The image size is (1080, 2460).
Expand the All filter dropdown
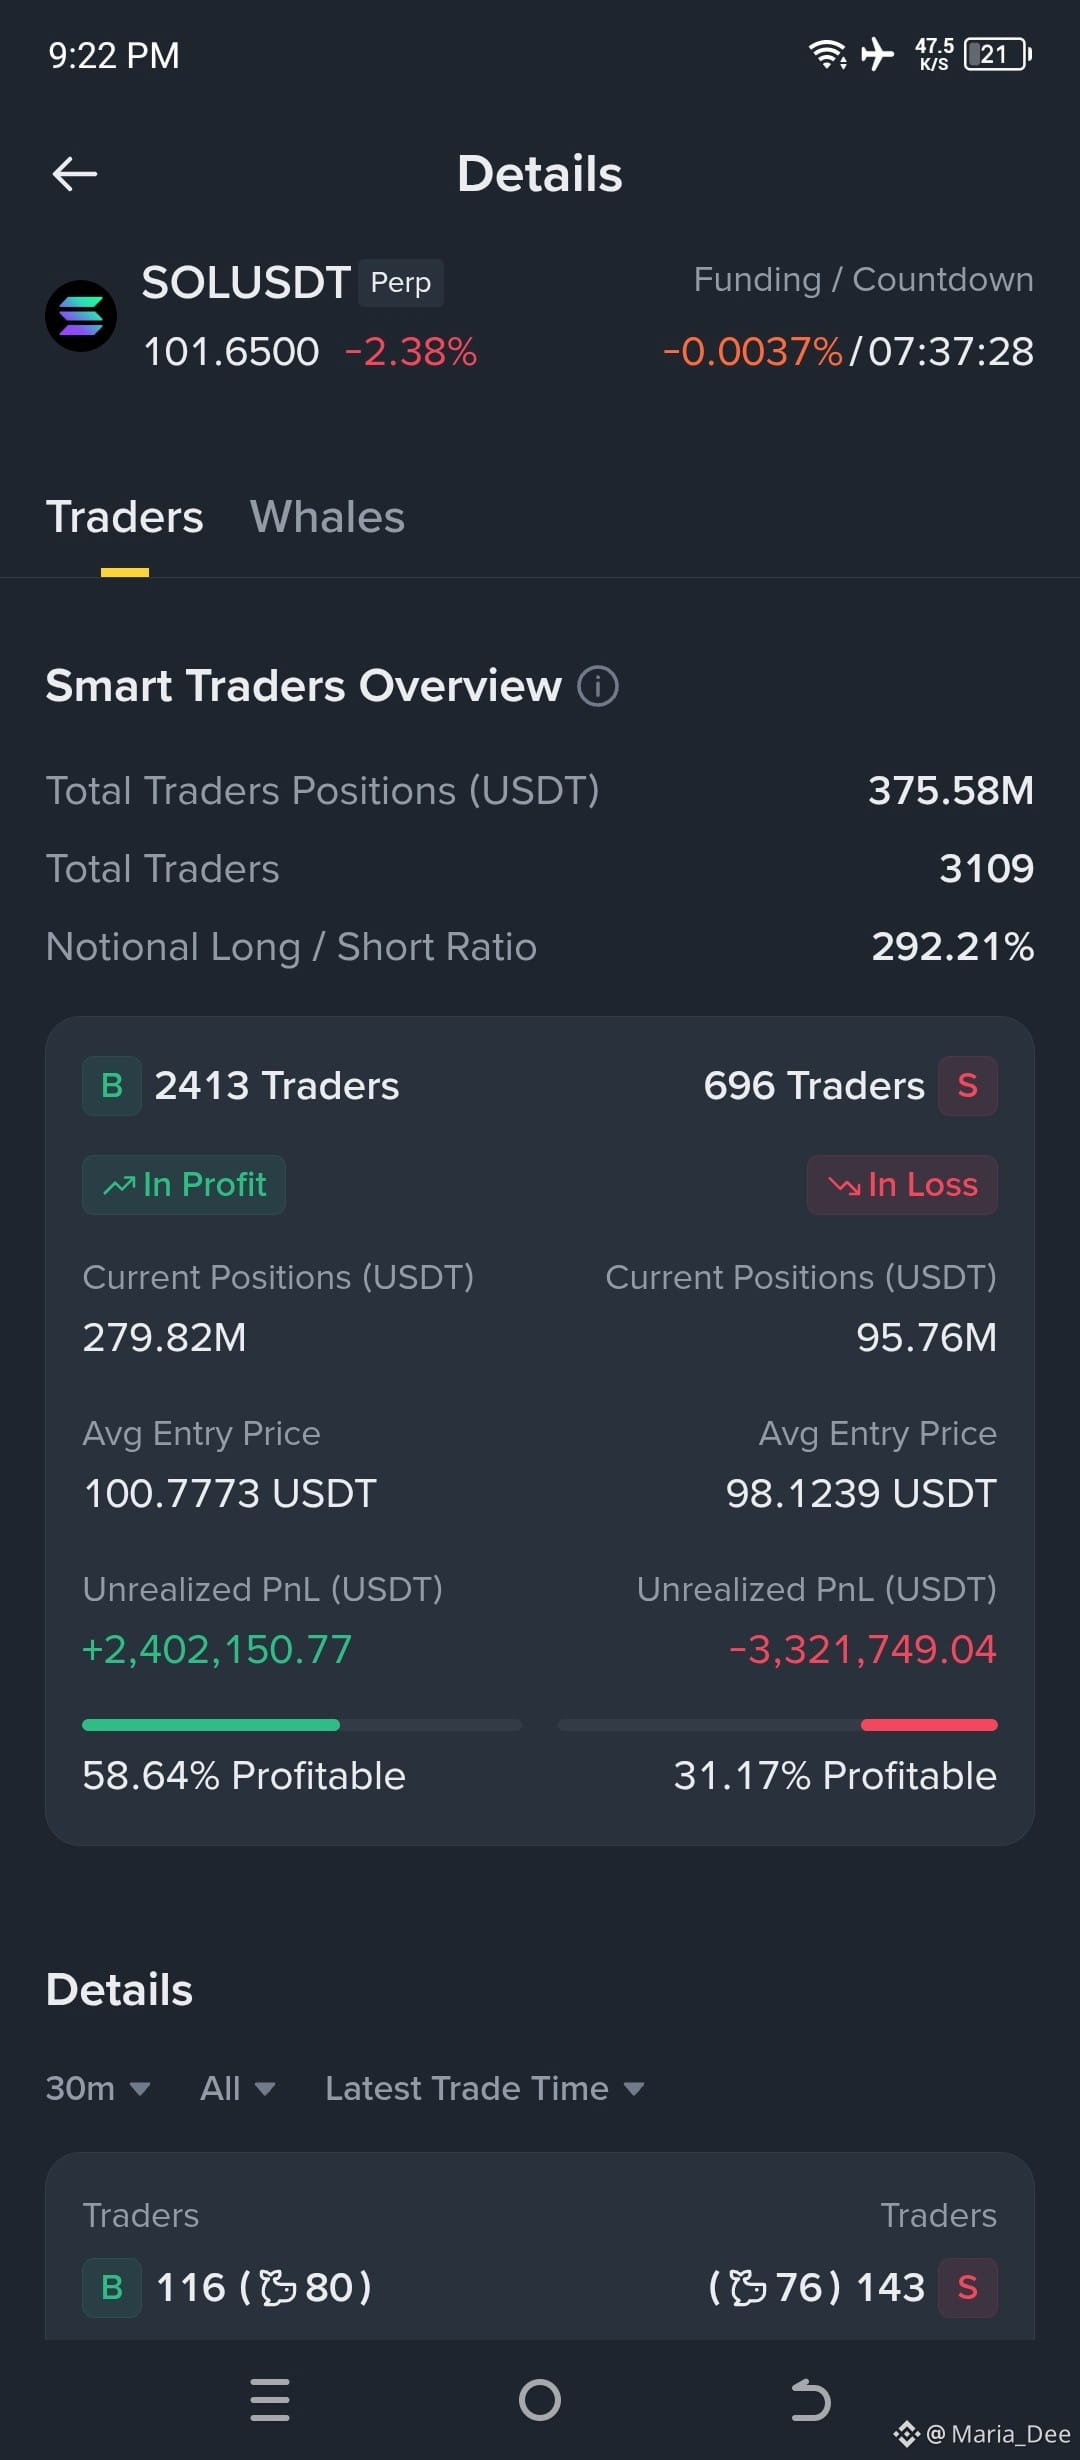[238, 2088]
